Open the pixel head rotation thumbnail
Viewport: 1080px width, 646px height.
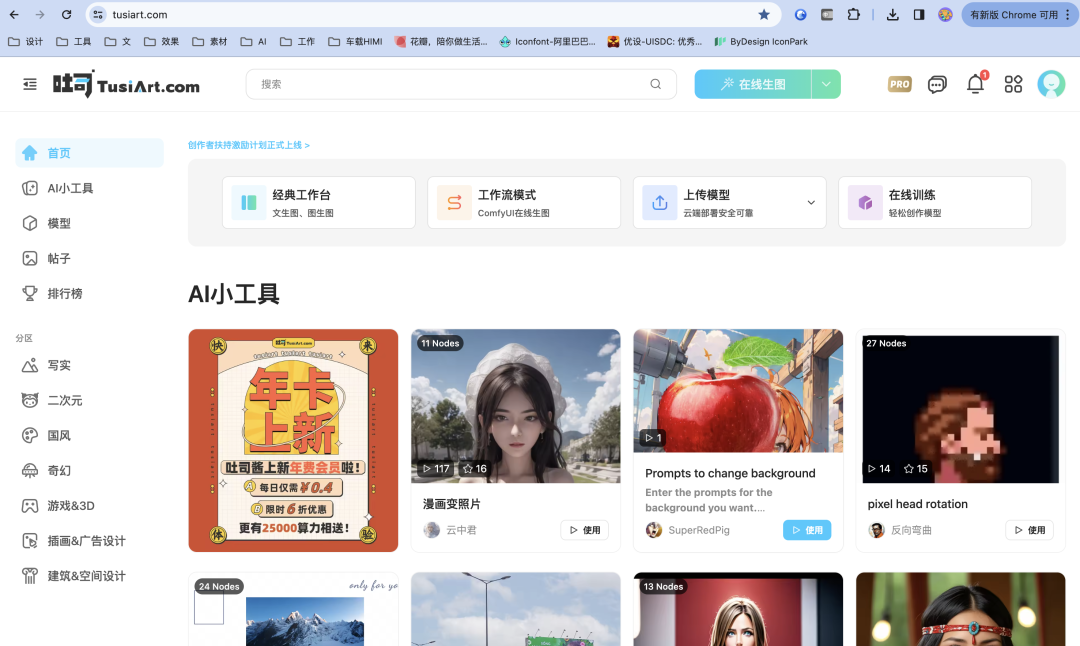[960, 408]
